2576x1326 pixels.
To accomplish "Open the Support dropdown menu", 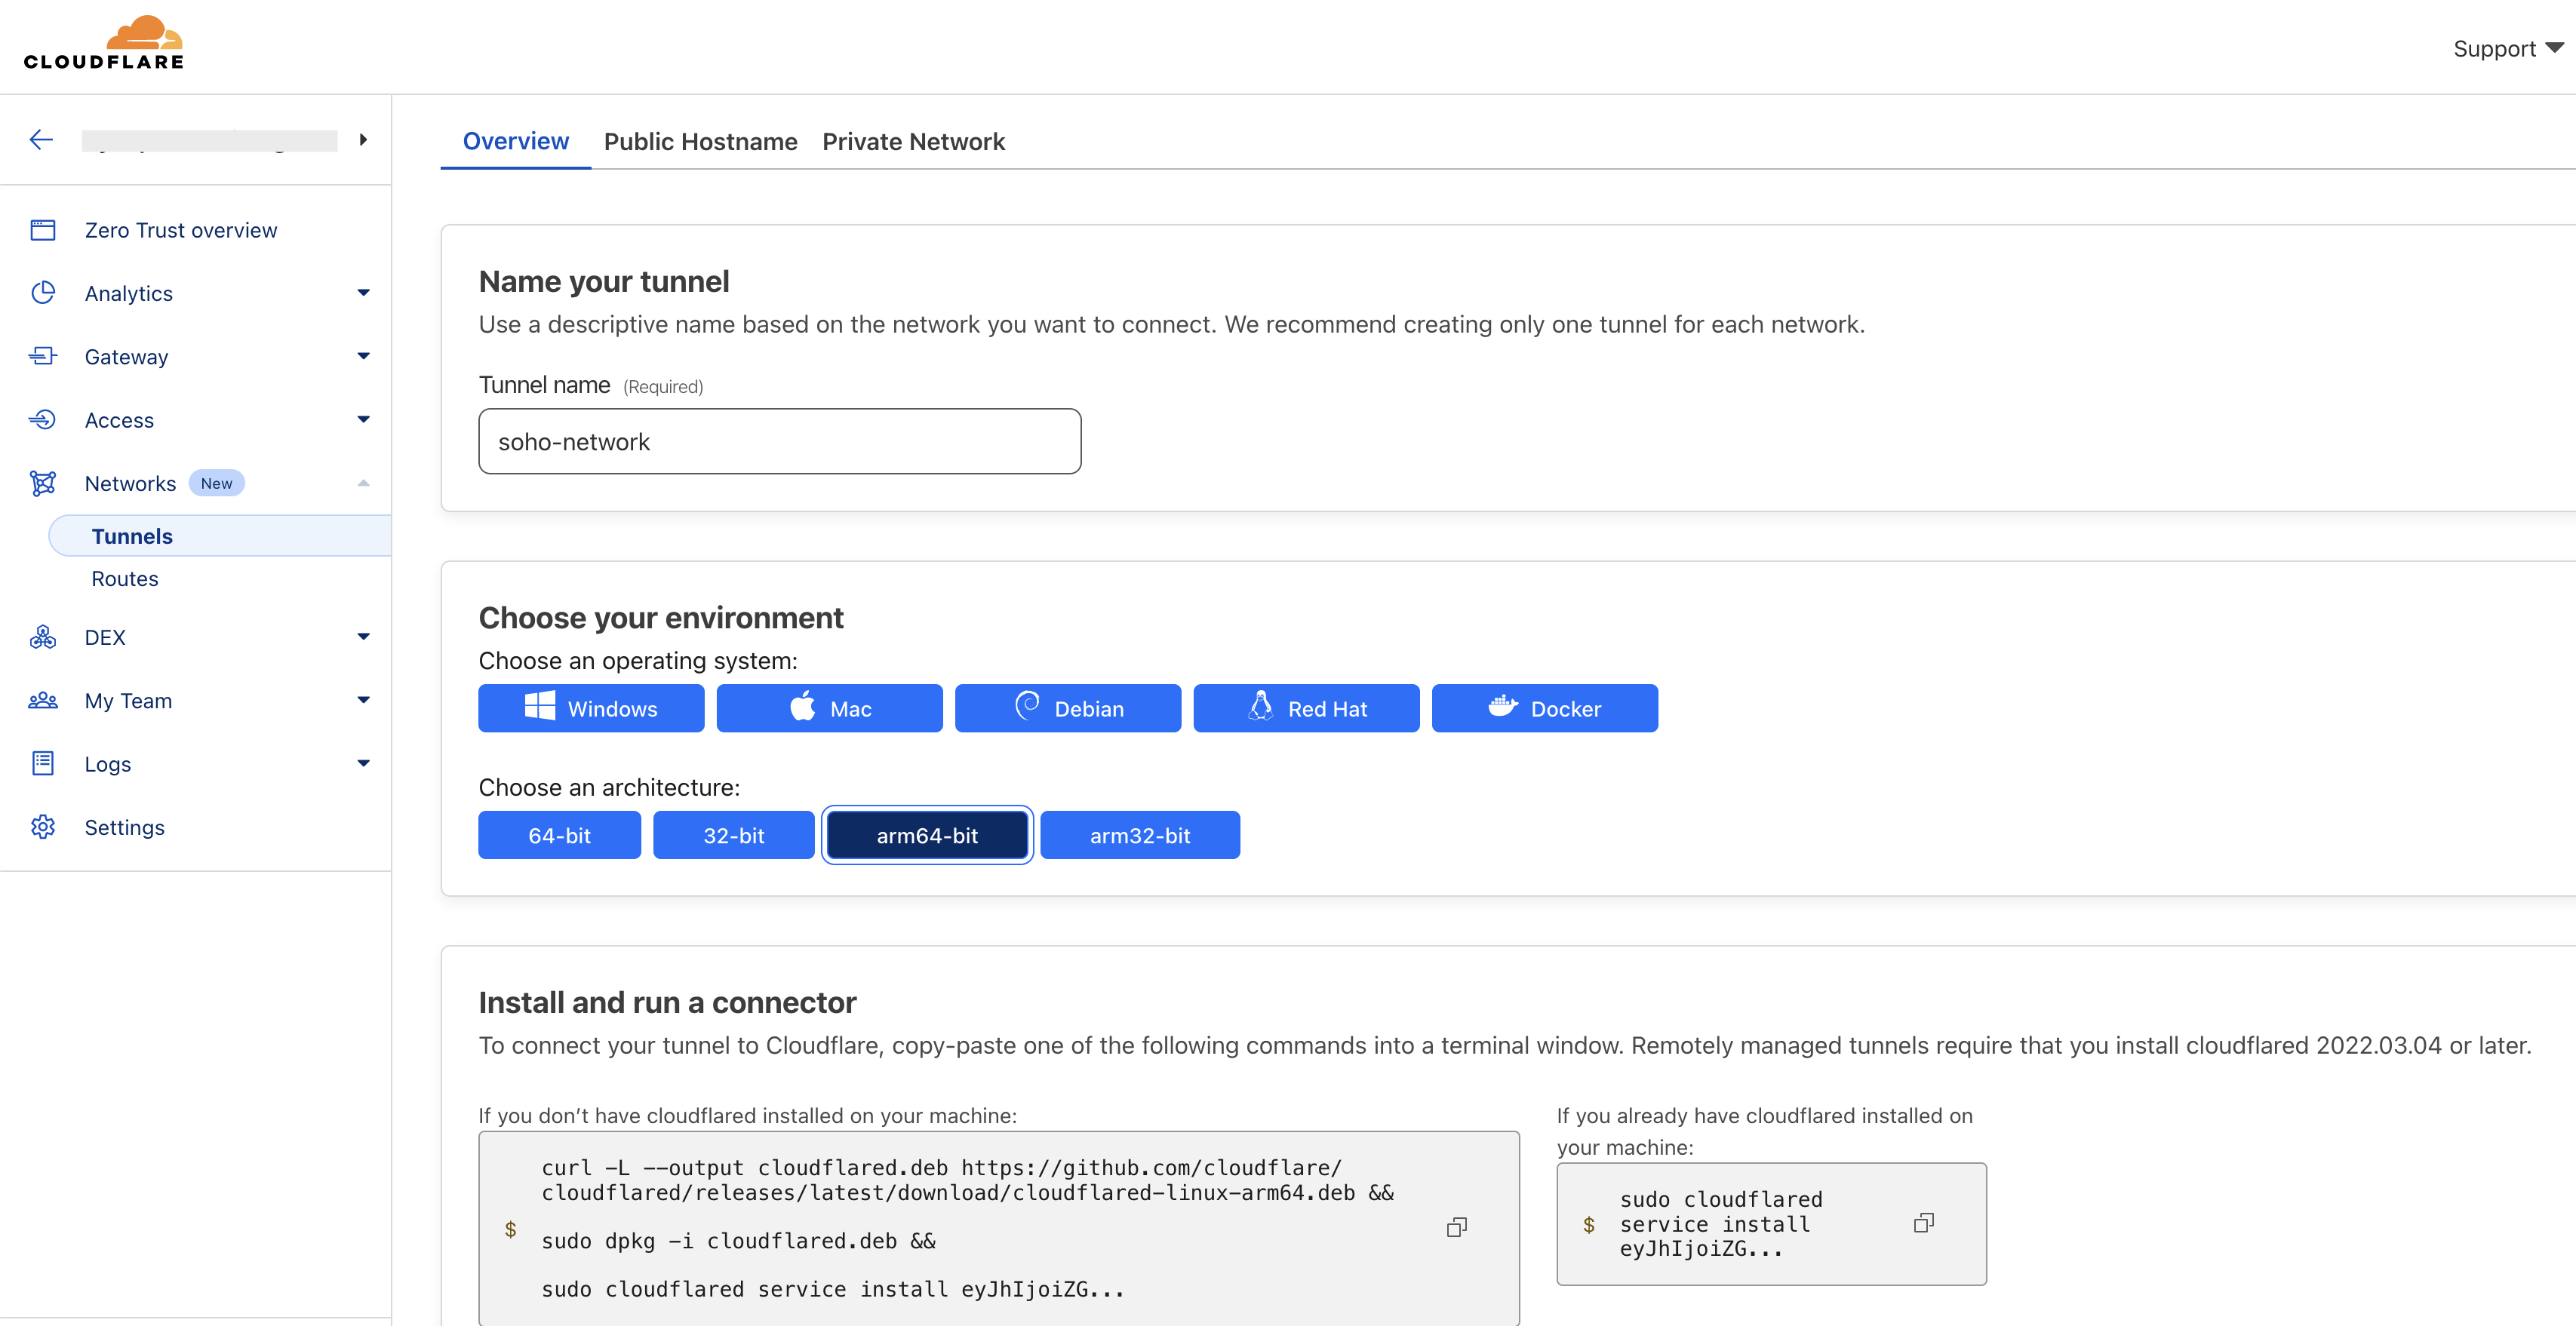I will click(x=2508, y=48).
